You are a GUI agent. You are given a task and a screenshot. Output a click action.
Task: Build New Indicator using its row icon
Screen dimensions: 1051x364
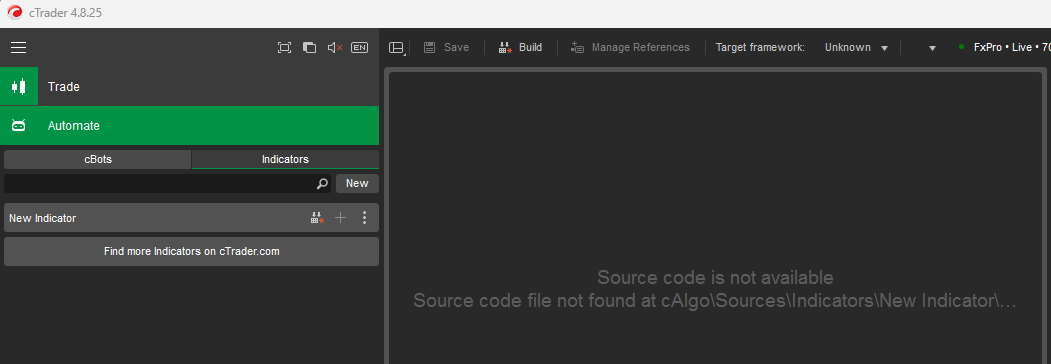pyautogui.click(x=317, y=218)
